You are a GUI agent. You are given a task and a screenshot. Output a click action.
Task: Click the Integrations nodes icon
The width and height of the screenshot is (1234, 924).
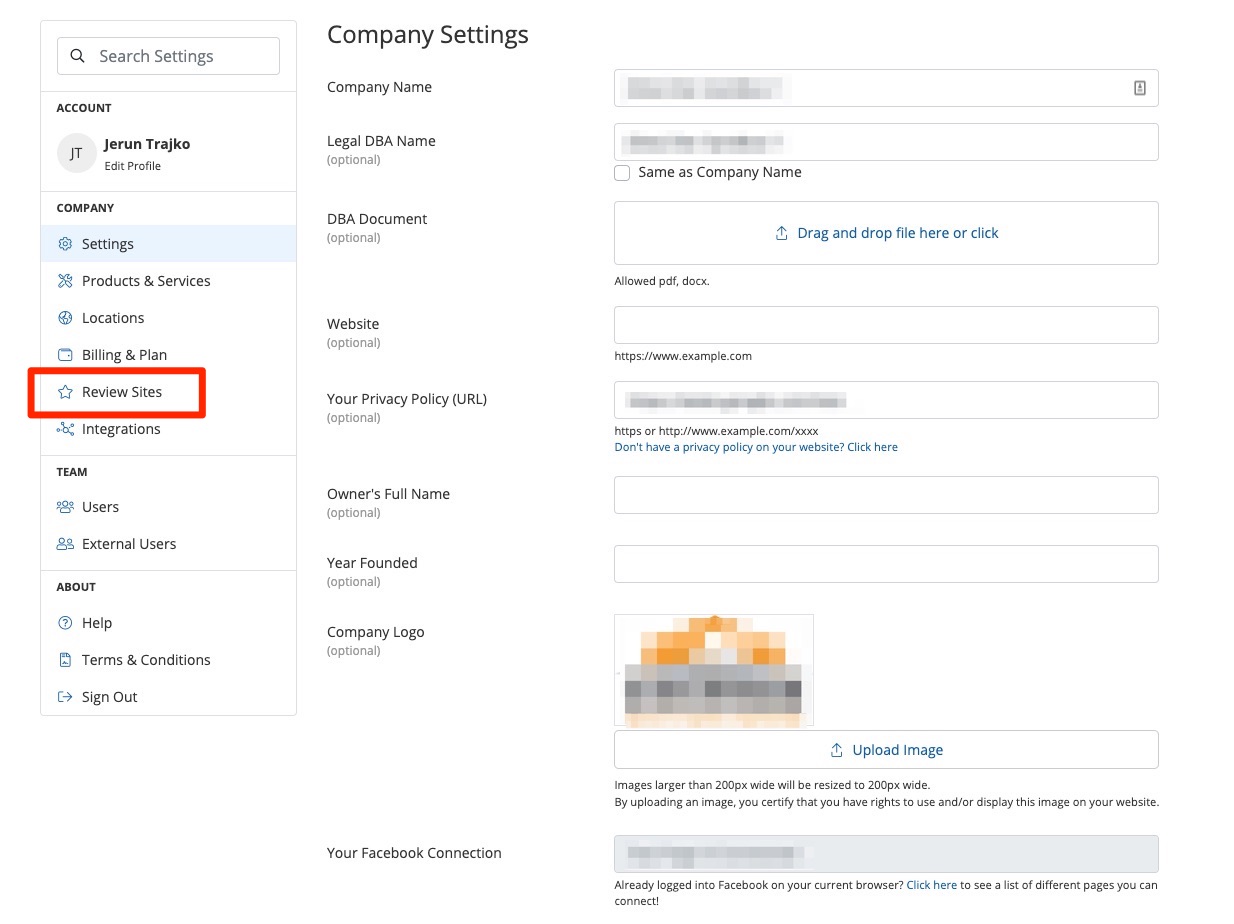pos(65,429)
